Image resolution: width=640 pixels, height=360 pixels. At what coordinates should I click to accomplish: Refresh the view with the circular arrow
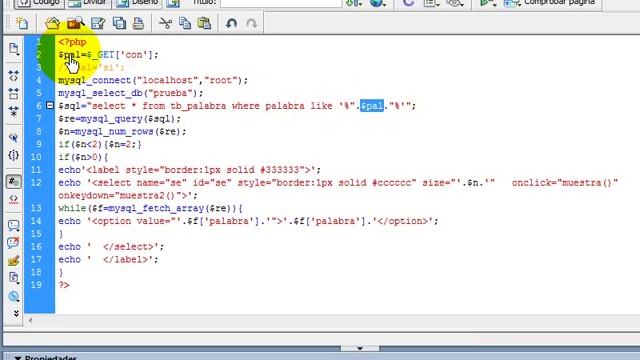(408, 3)
